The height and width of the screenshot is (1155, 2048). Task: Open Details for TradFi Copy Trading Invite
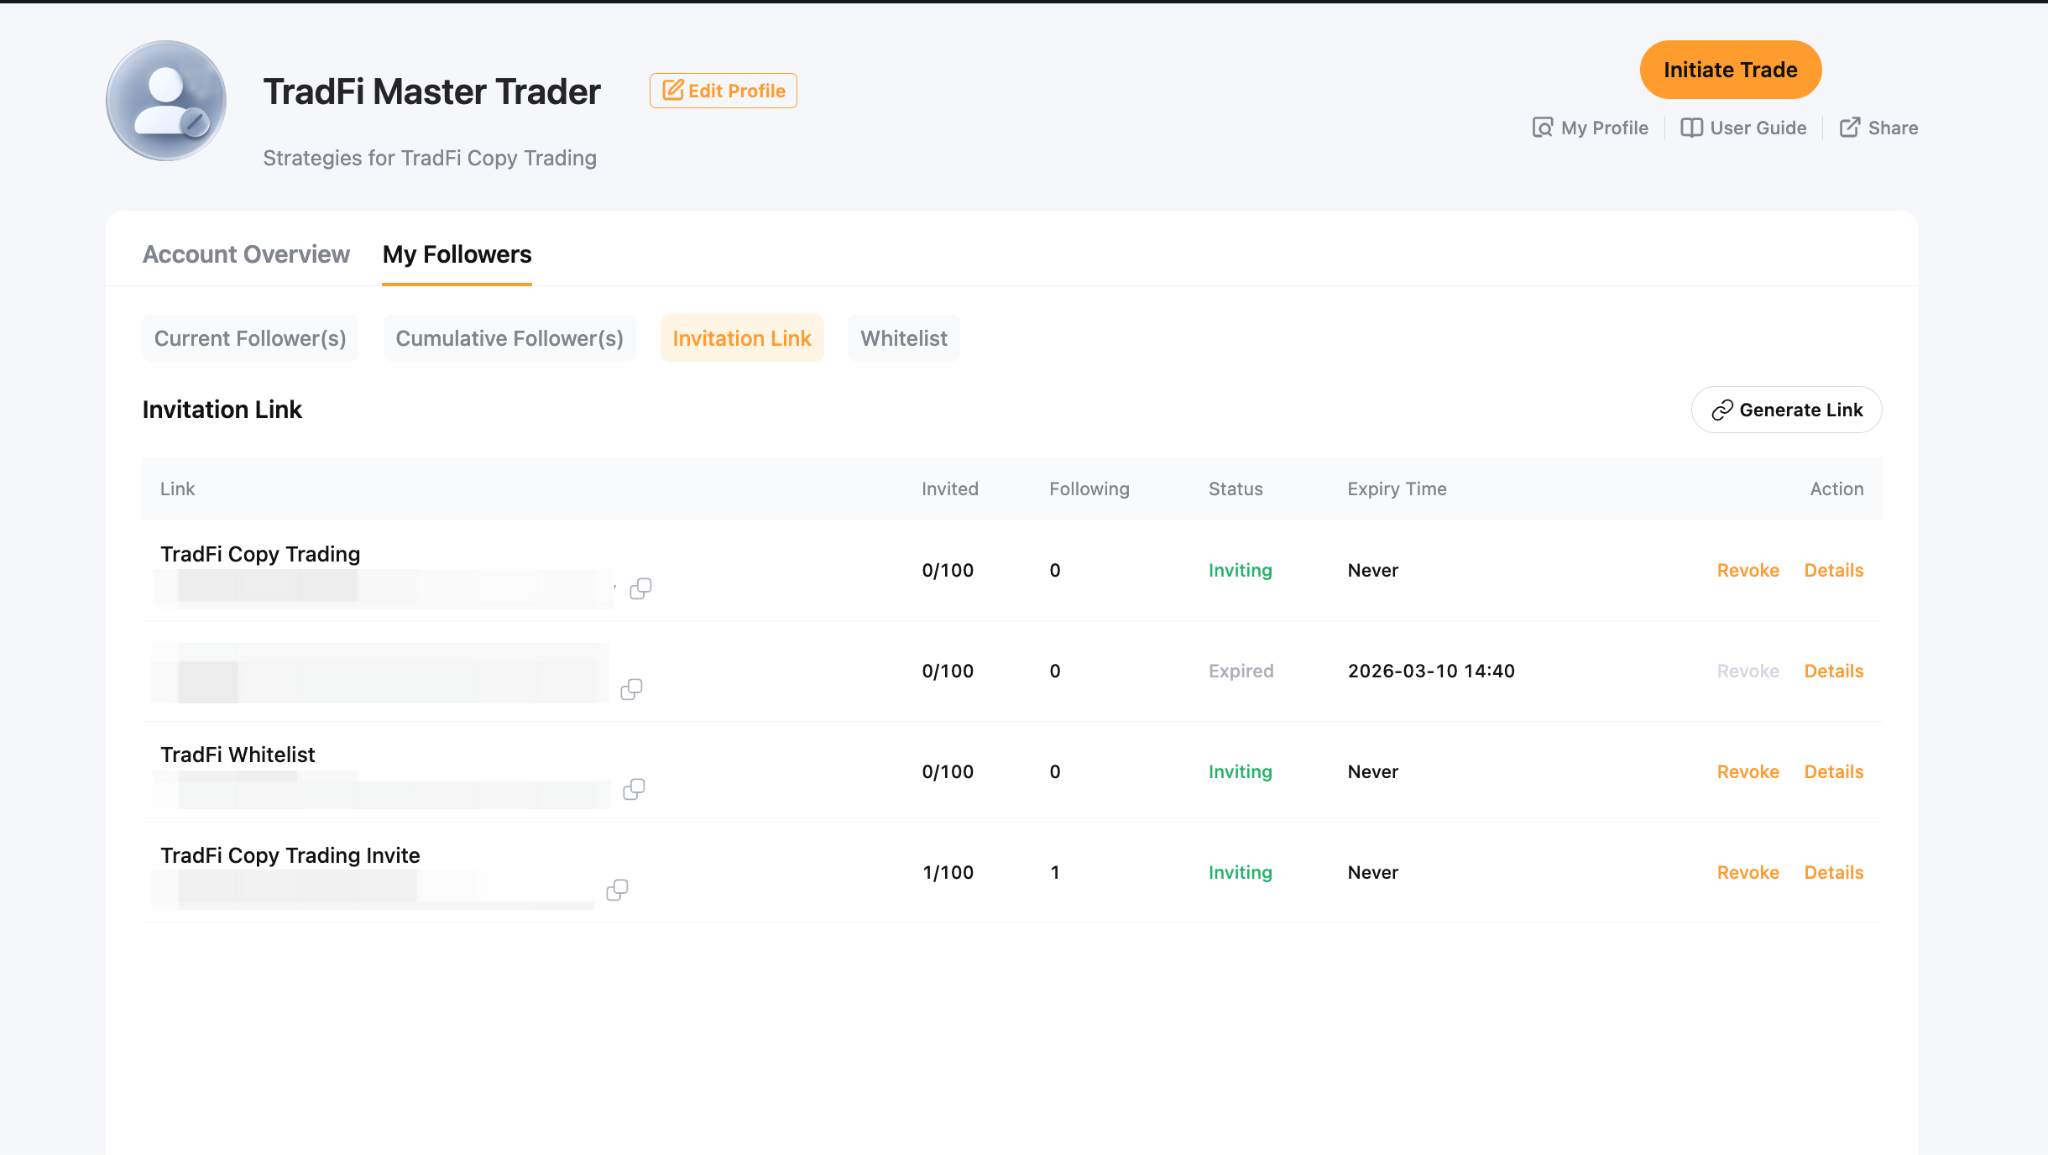coord(1833,873)
